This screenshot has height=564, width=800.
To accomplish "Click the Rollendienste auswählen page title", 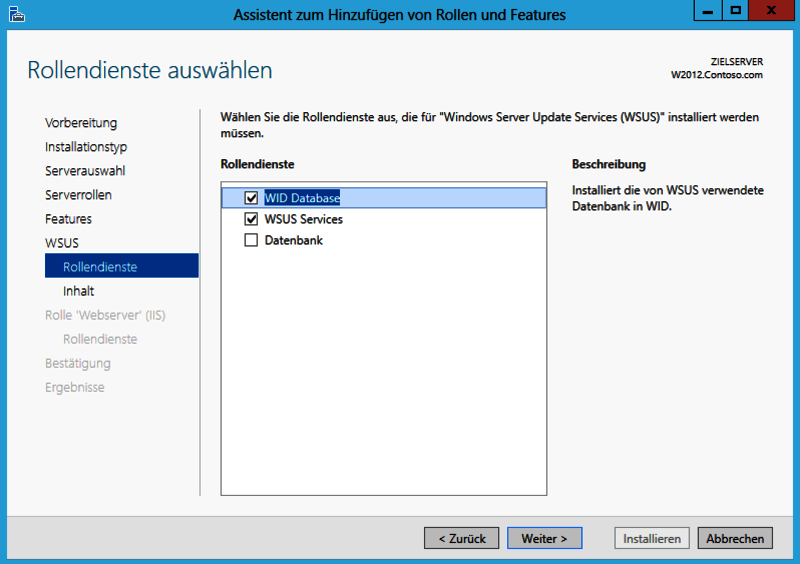I will pos(149,70).
